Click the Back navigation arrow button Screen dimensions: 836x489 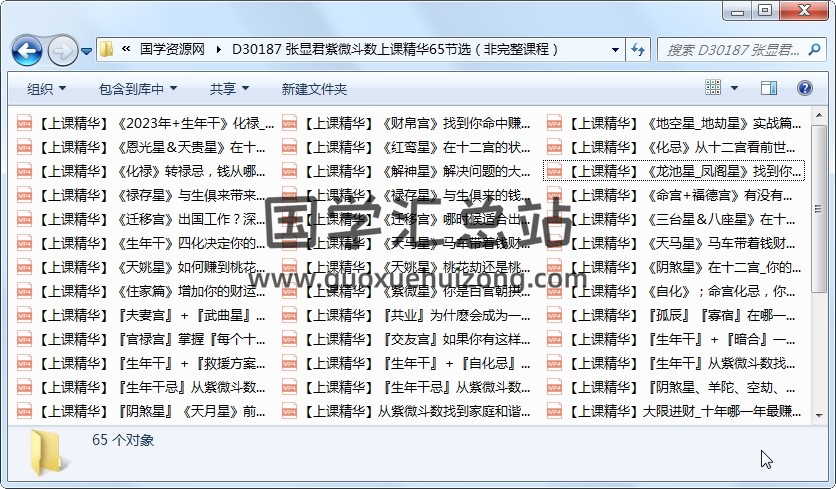click(x=27, y=50)
